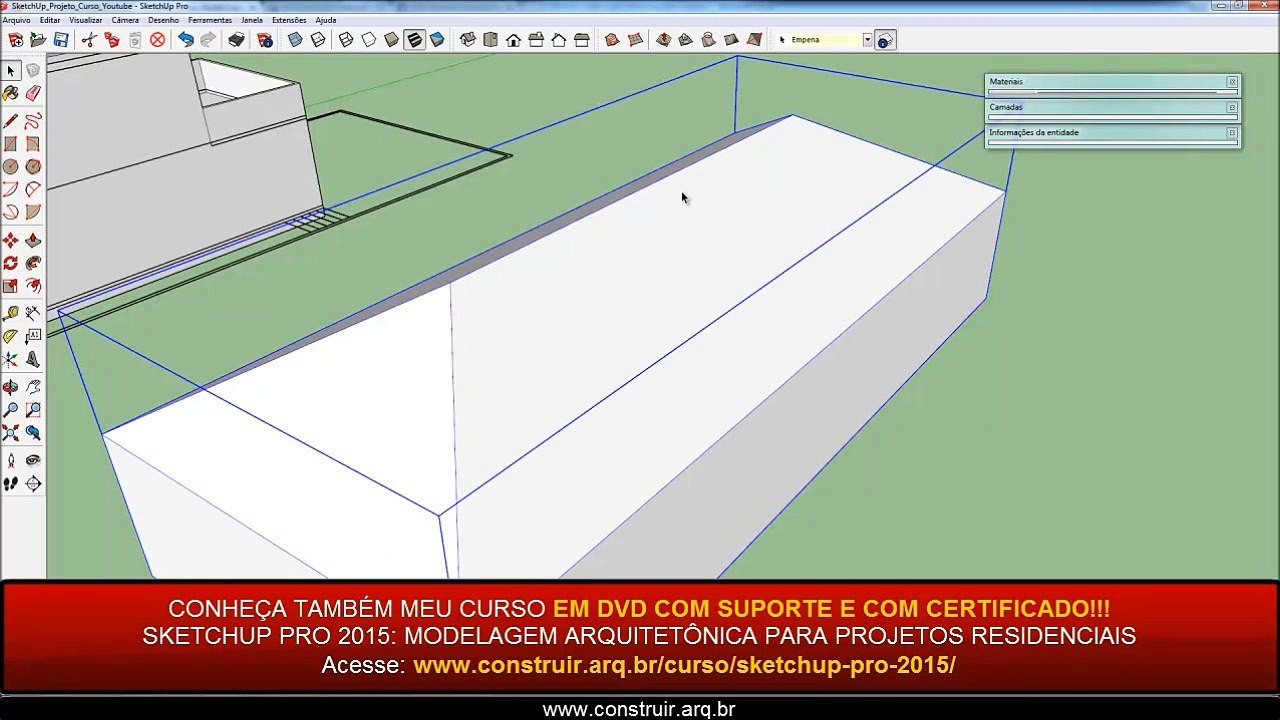
Task: Click the red Erase/Delete circle icon
Action: click(x=157, y=40)
